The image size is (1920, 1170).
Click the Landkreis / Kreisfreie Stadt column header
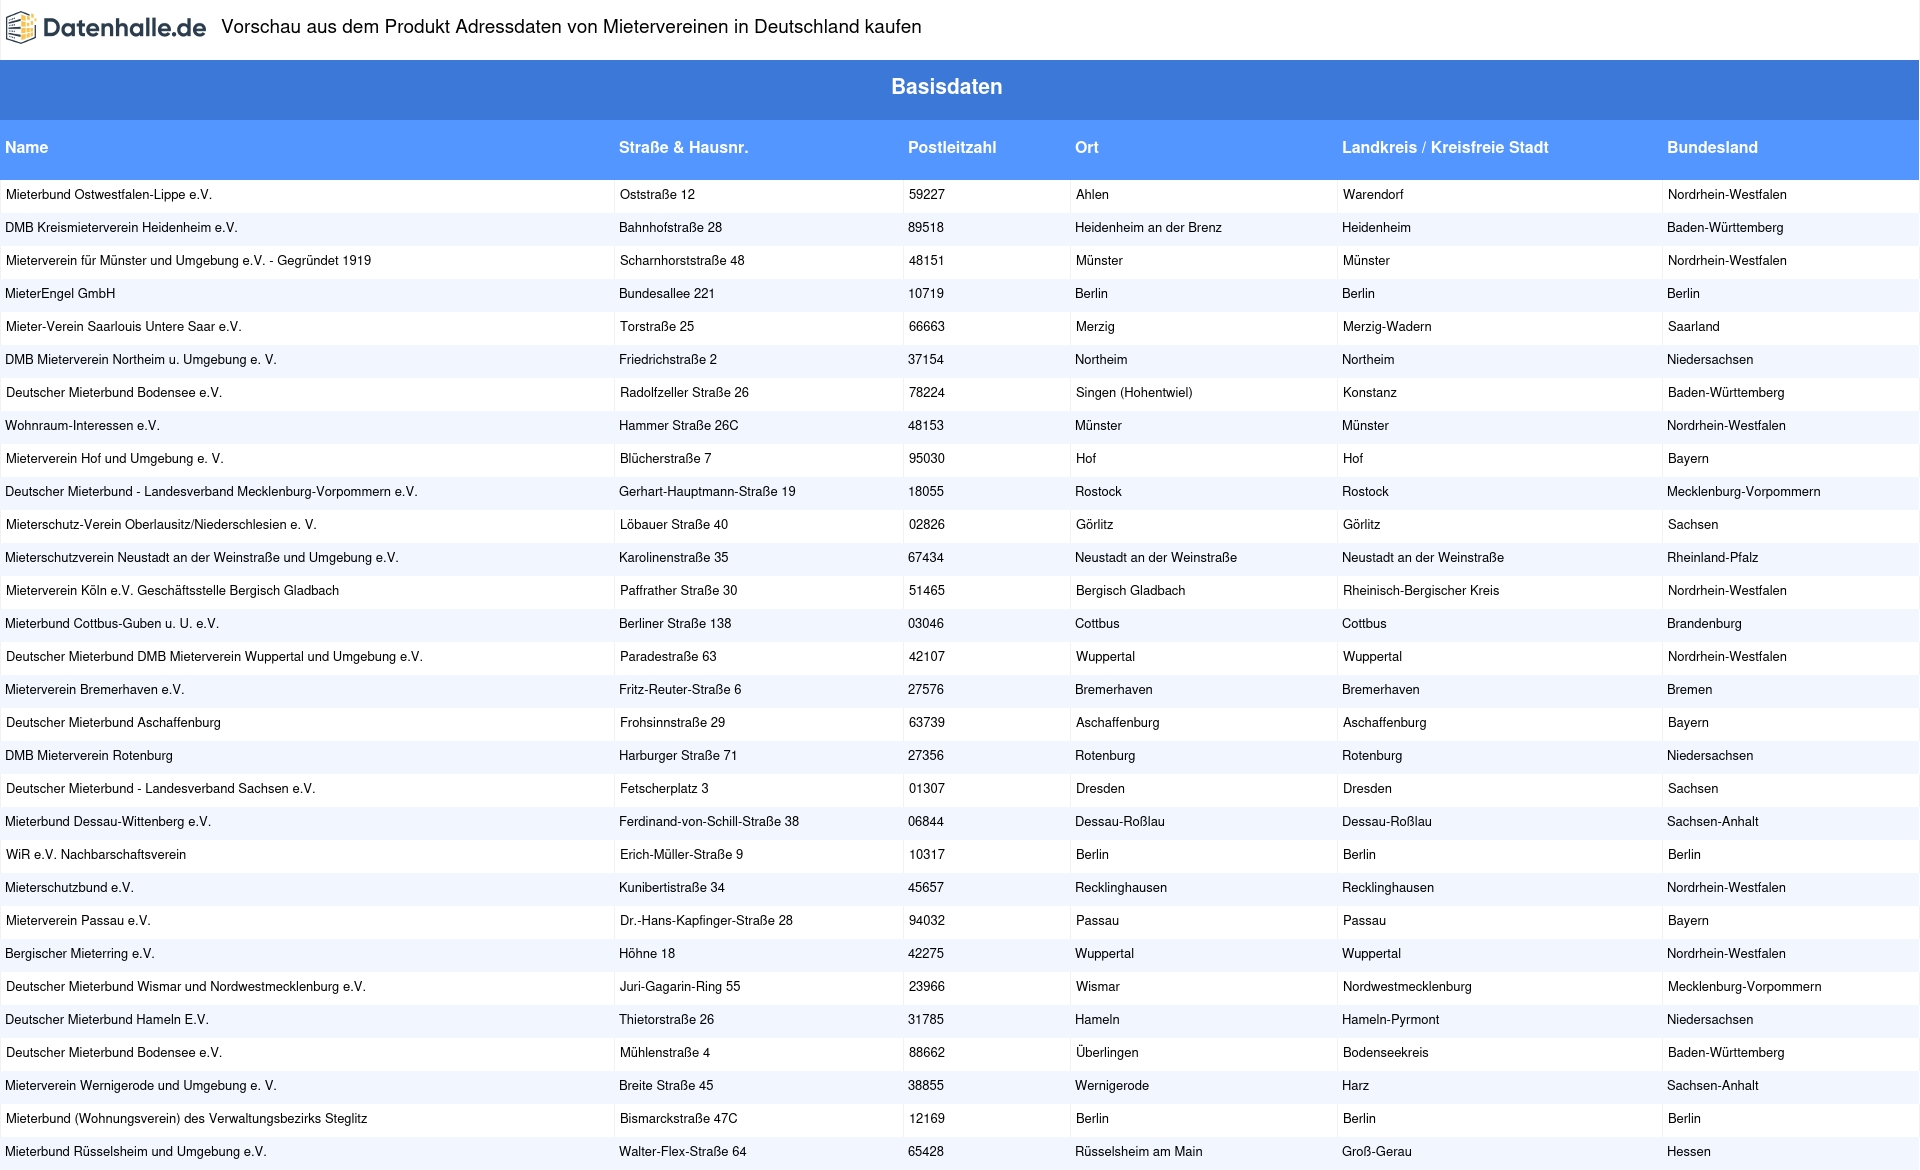[x=1445, y=148]
